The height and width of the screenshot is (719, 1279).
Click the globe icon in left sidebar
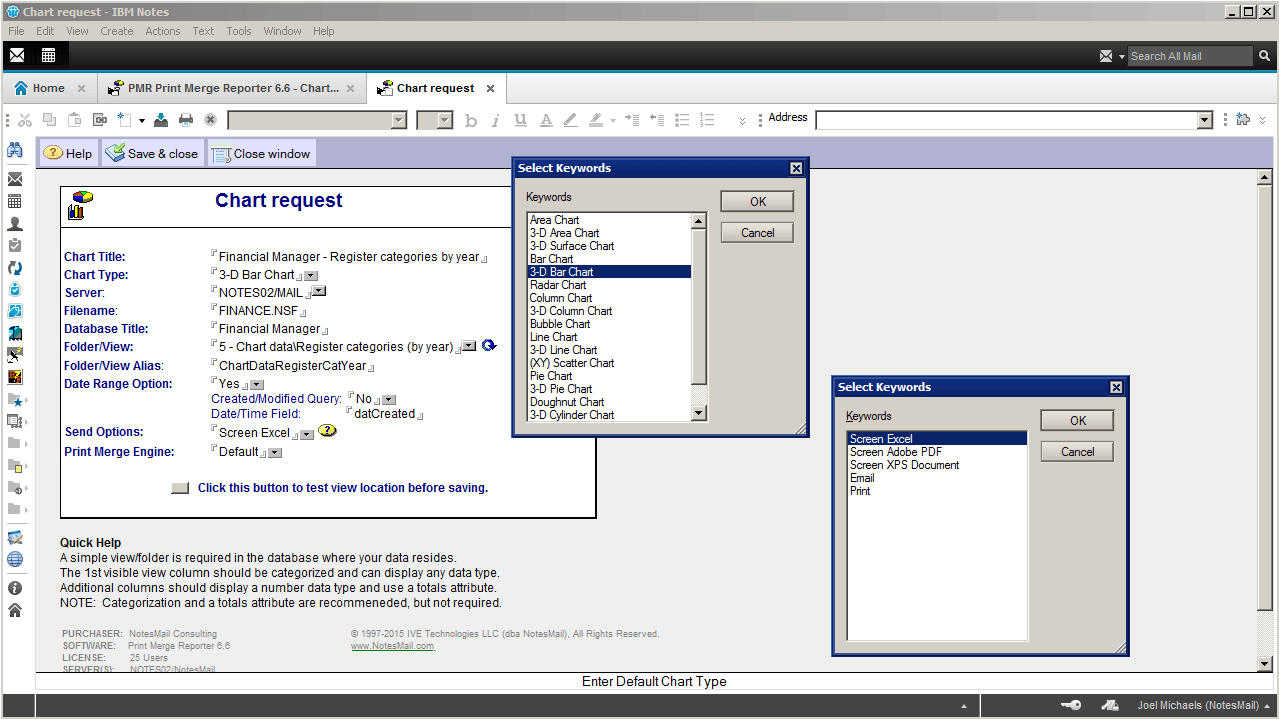(x=15, y=560)
